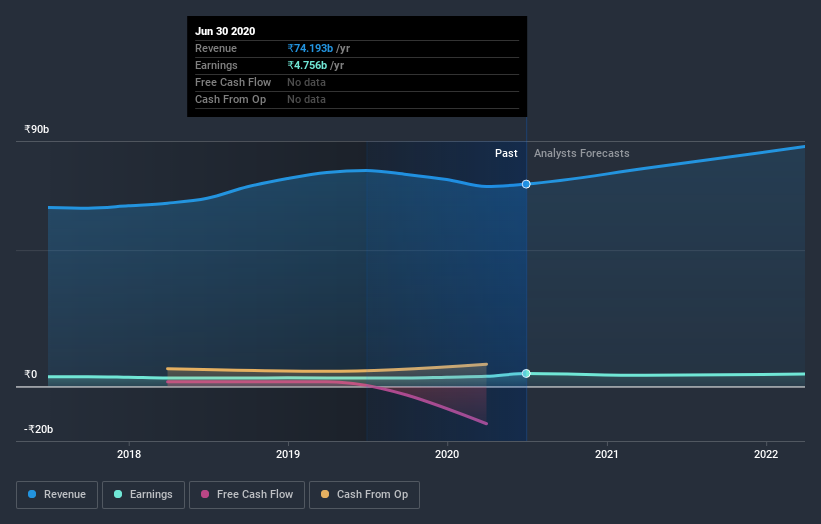Toggle the Cash From Op legend button

(364, 495)
